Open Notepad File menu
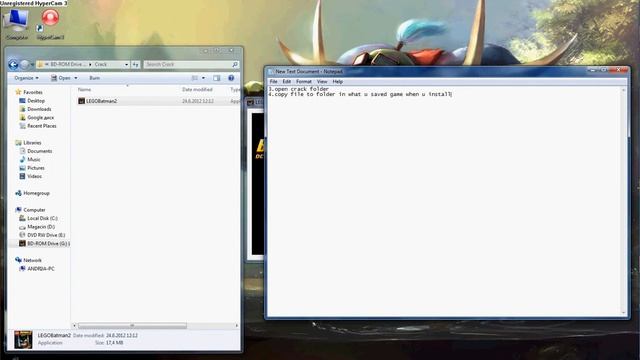The width and height of the screenshot is (640, 360). (x=273, y=82)
